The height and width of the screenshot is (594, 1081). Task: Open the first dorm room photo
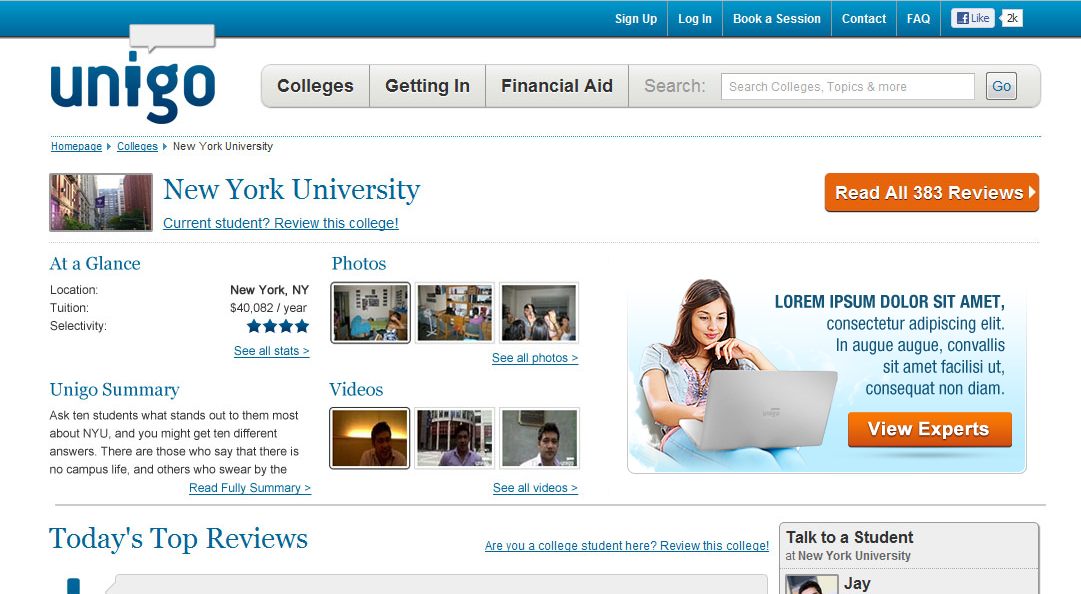pos(370,312)
